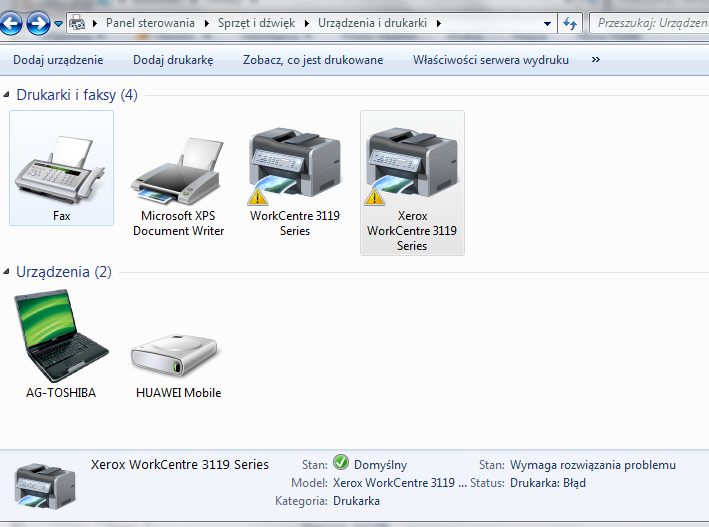Refresh the Urządzenia i drukarki view

point(570,23)
